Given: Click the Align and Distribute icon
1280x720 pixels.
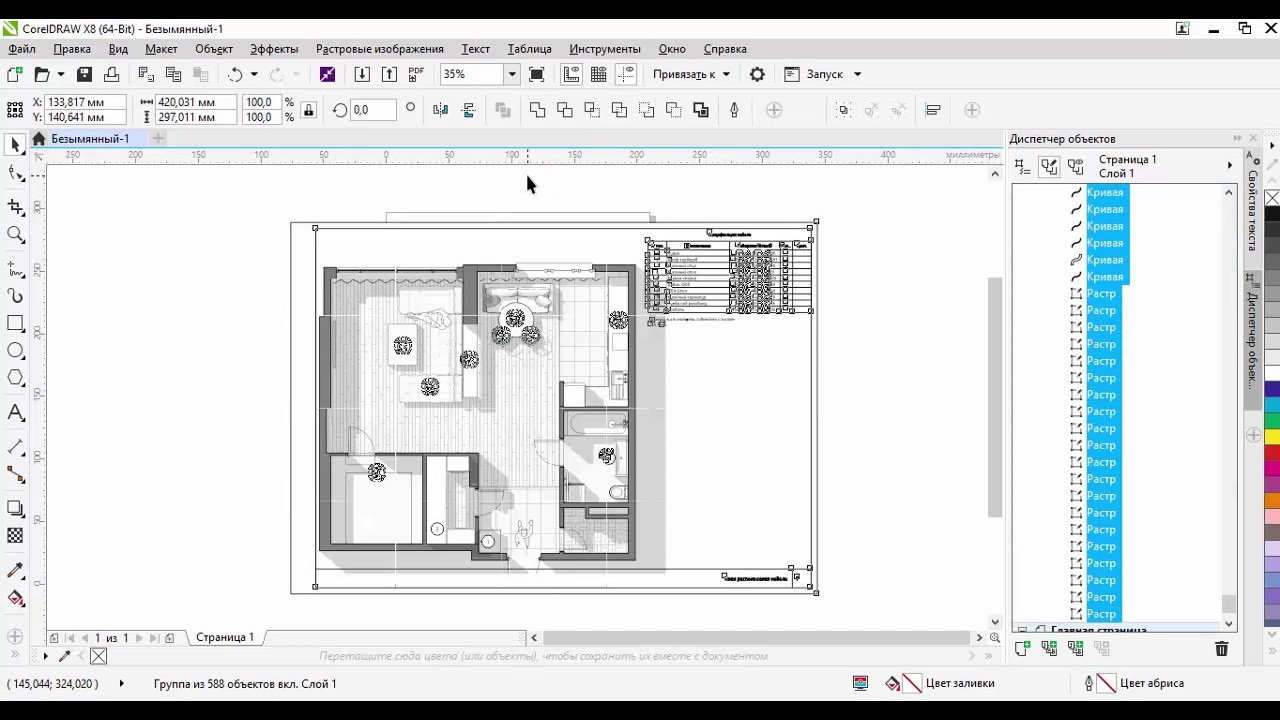Looking at the screenshot, I should pos(933,110).
